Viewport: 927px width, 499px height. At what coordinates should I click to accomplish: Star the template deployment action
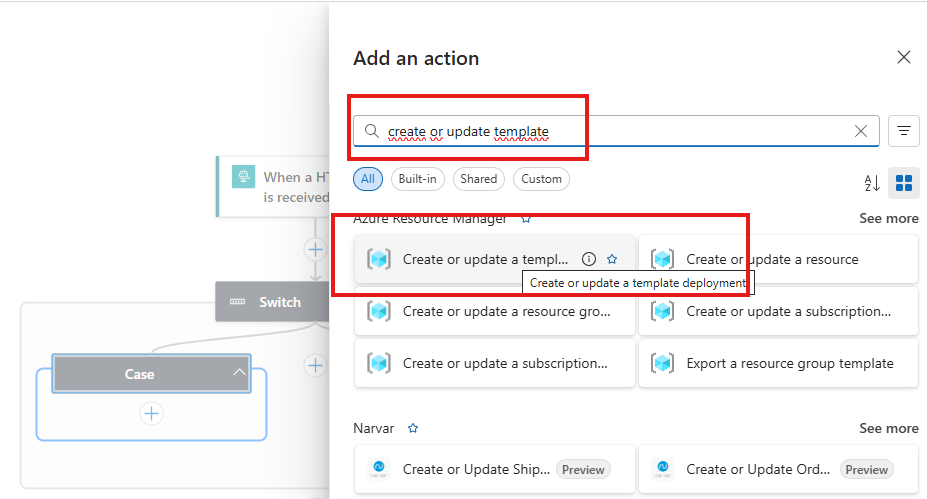(x=612, y=259)
